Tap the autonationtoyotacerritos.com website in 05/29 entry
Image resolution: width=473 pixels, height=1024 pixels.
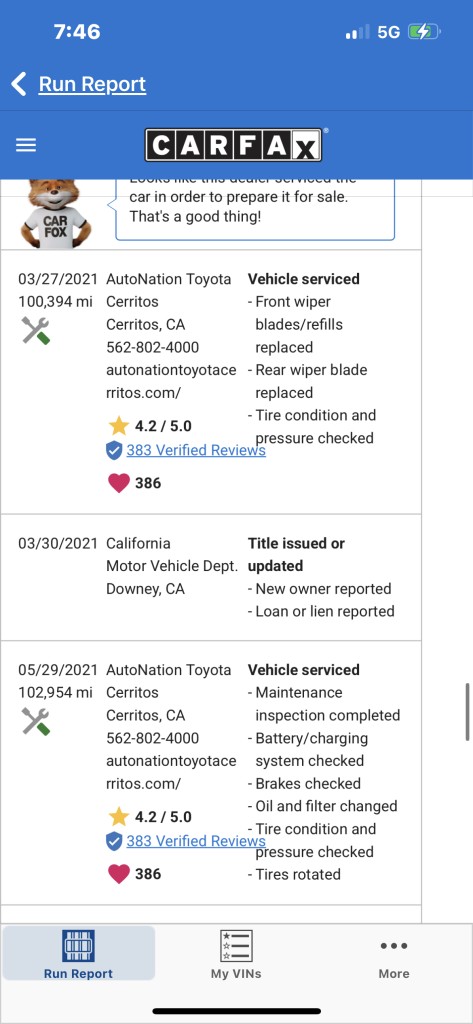(171, 772)
